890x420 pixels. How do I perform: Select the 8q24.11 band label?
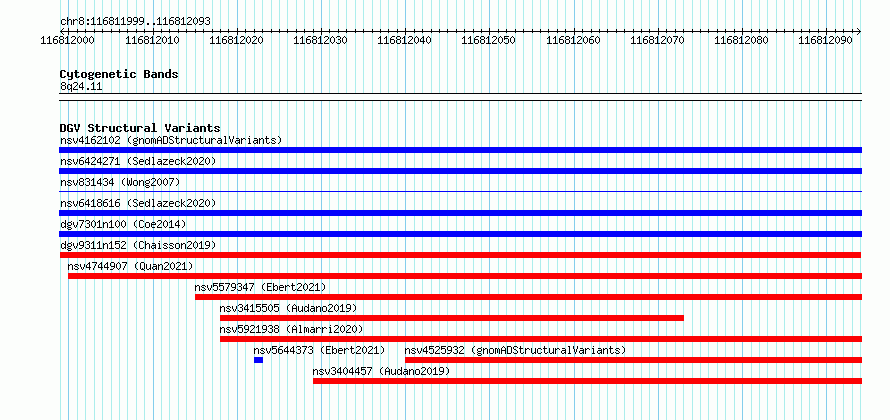(x=81, y=86)
